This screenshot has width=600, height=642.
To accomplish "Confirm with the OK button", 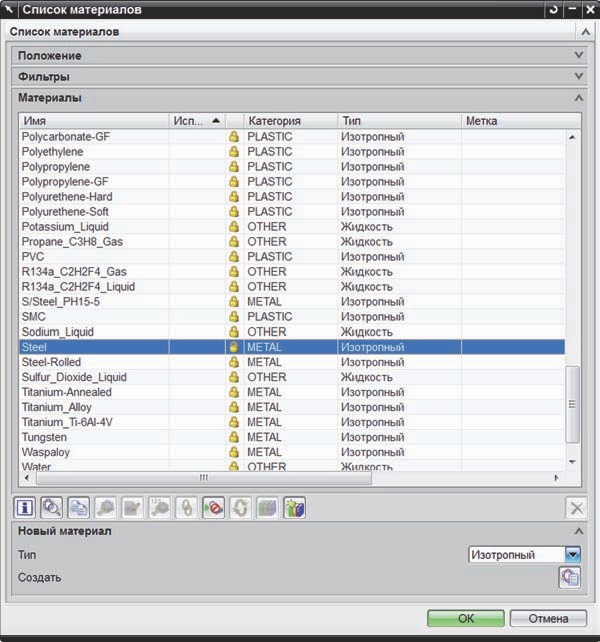I will [466, 618].
